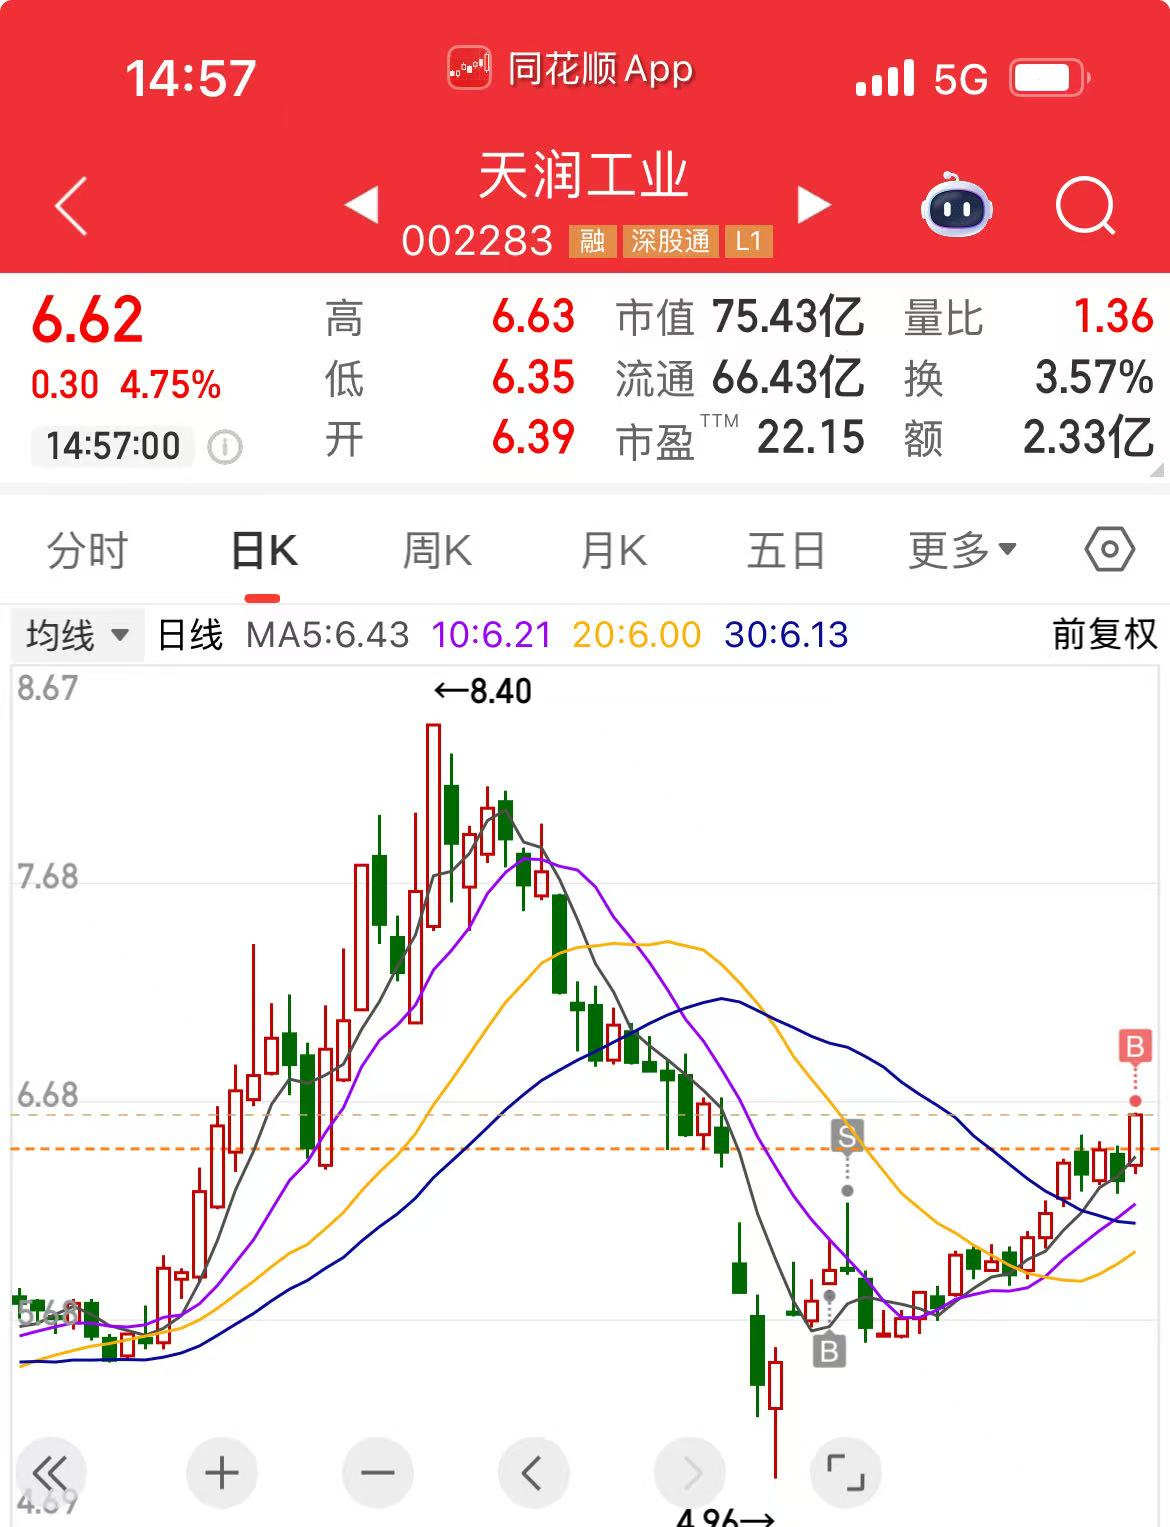Tap the 同花顺 App logo icon
1170x1527 pixels.
468,69
